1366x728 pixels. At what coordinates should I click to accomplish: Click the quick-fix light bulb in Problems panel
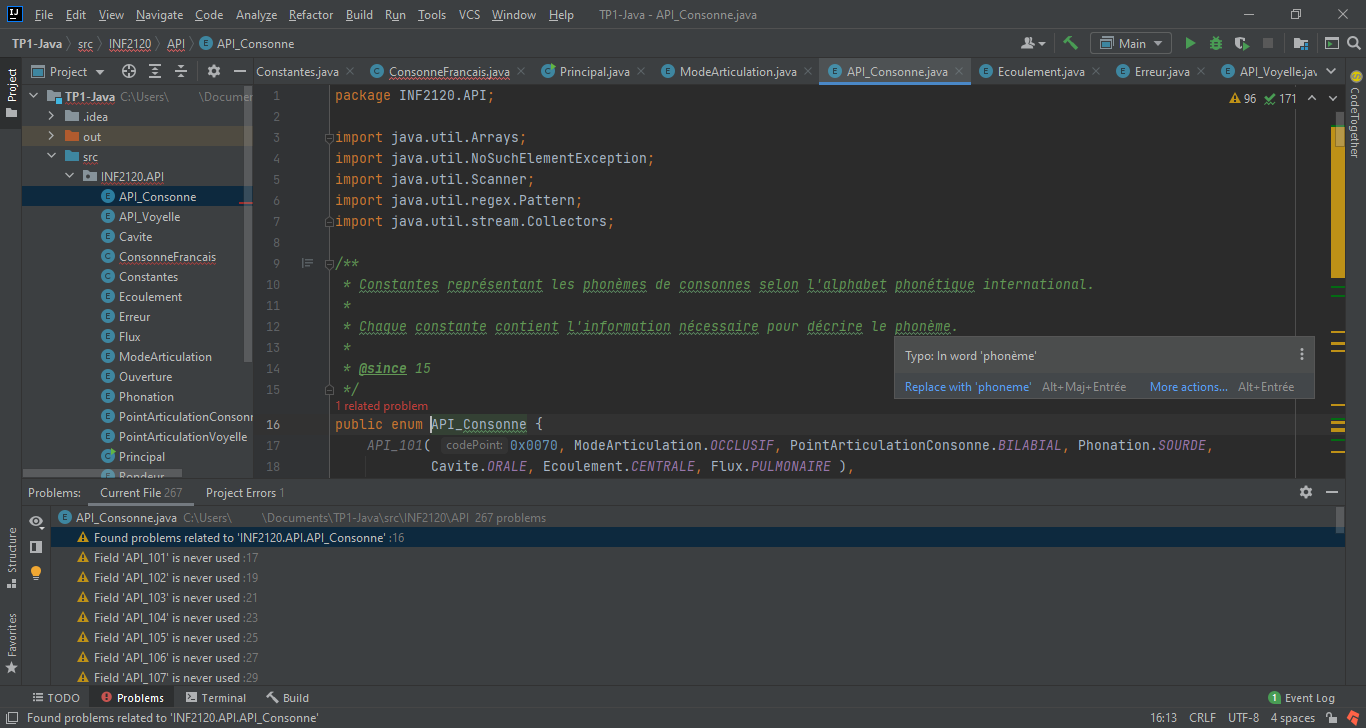click(36, 573)
